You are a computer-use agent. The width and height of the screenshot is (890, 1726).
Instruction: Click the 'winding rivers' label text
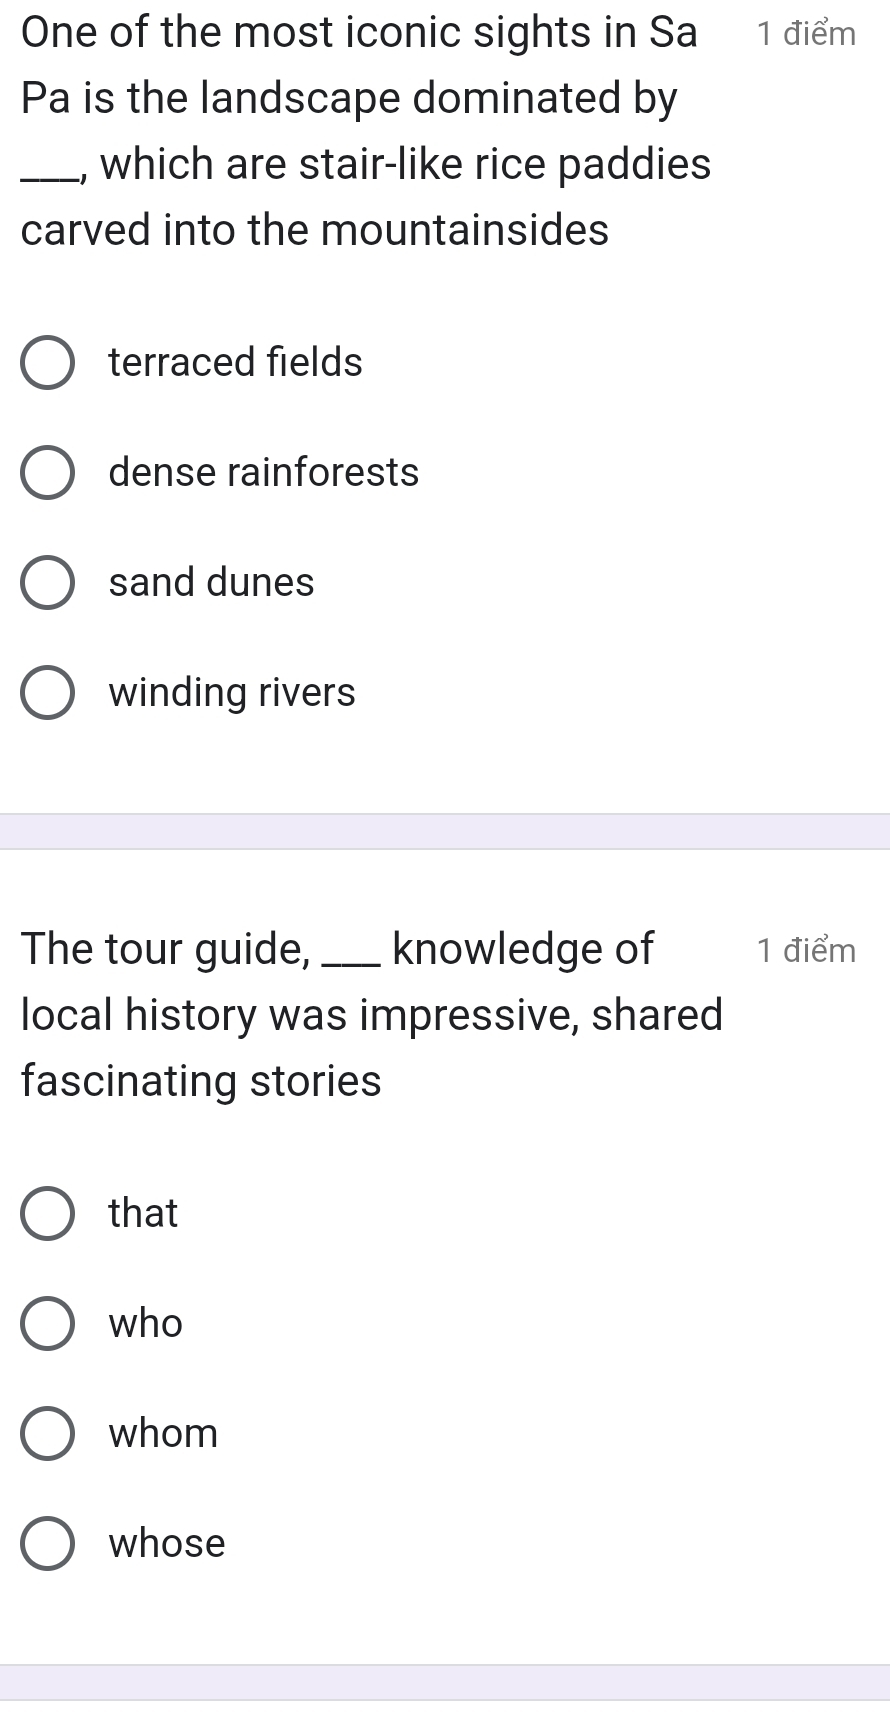pos(232,692)
